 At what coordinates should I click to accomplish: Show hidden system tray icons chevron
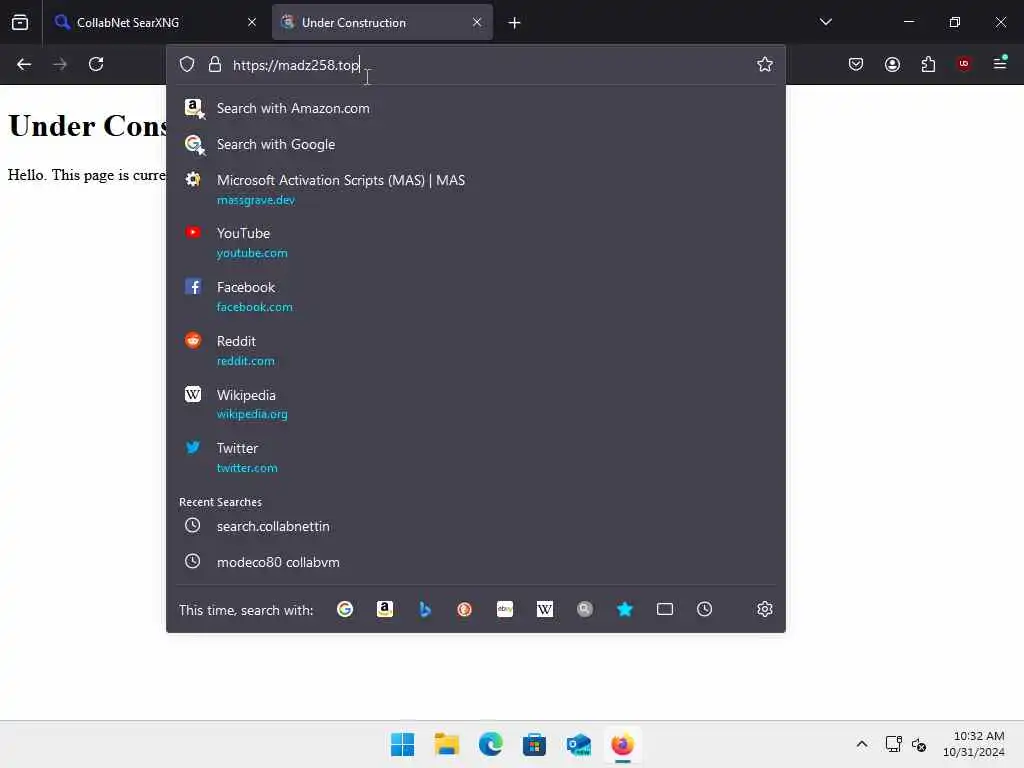862,744
